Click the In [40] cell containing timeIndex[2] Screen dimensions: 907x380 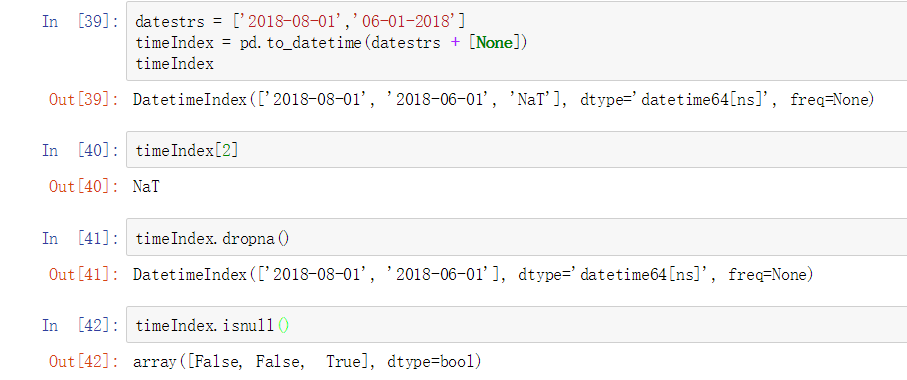[x=517, y=150]
